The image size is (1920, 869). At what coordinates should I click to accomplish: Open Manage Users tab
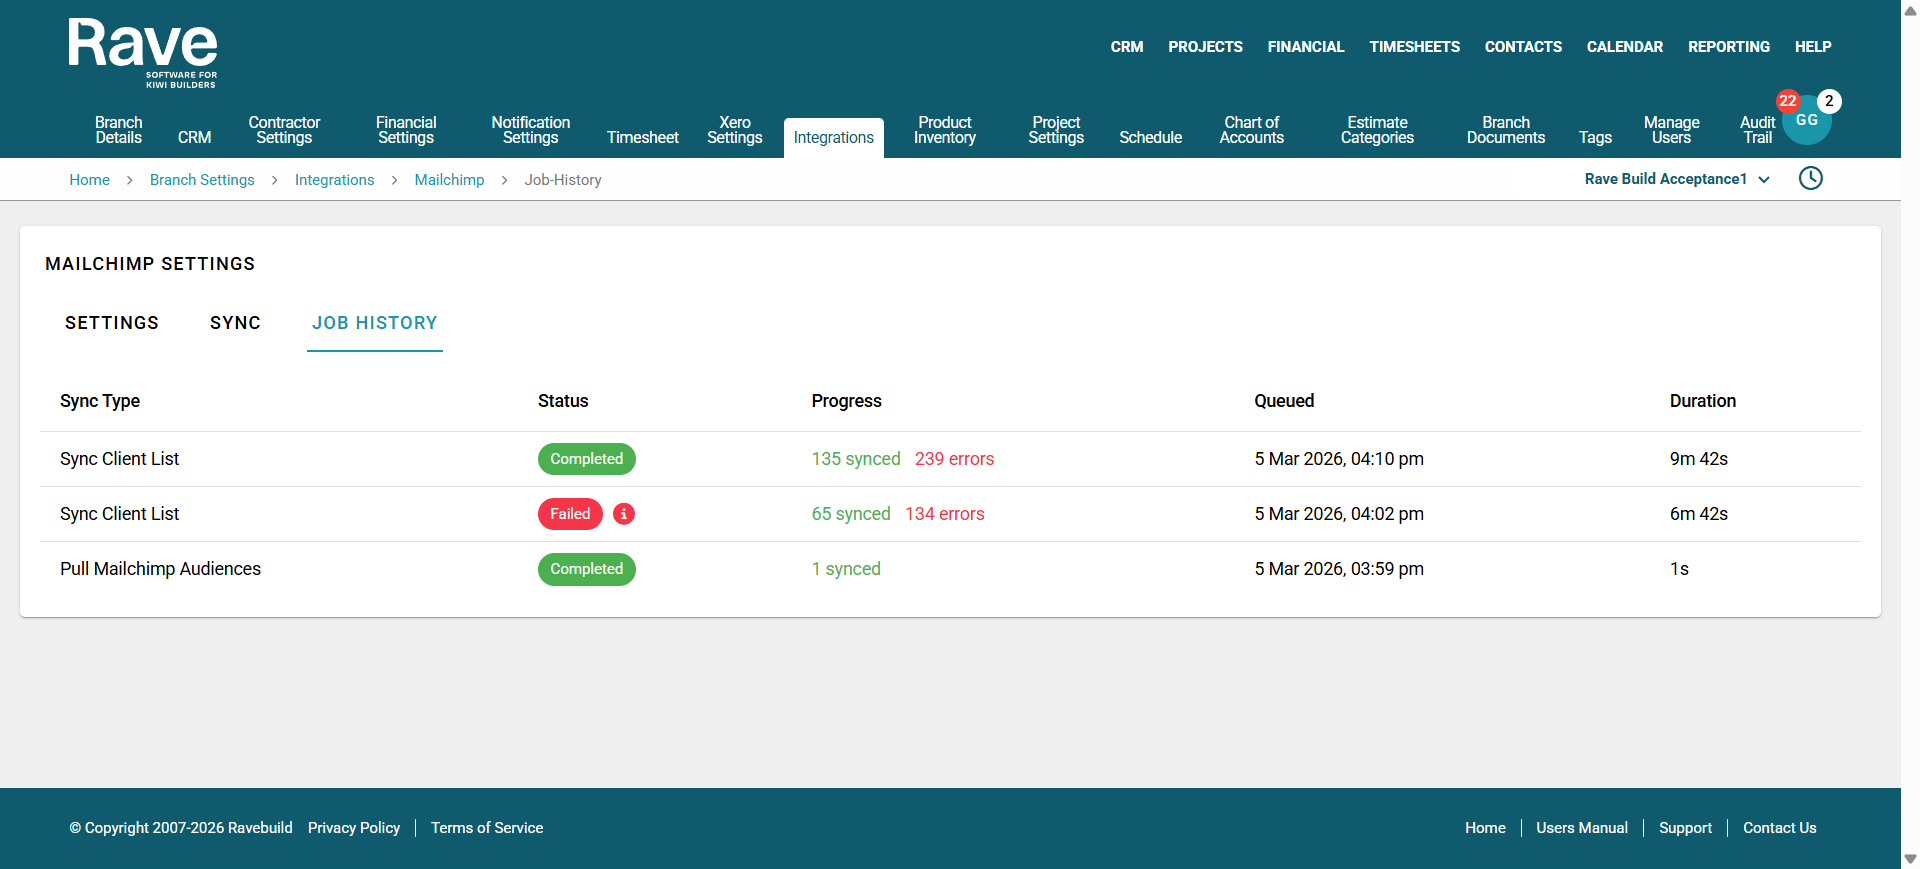pyautogui.click(x=1671, y=130)
